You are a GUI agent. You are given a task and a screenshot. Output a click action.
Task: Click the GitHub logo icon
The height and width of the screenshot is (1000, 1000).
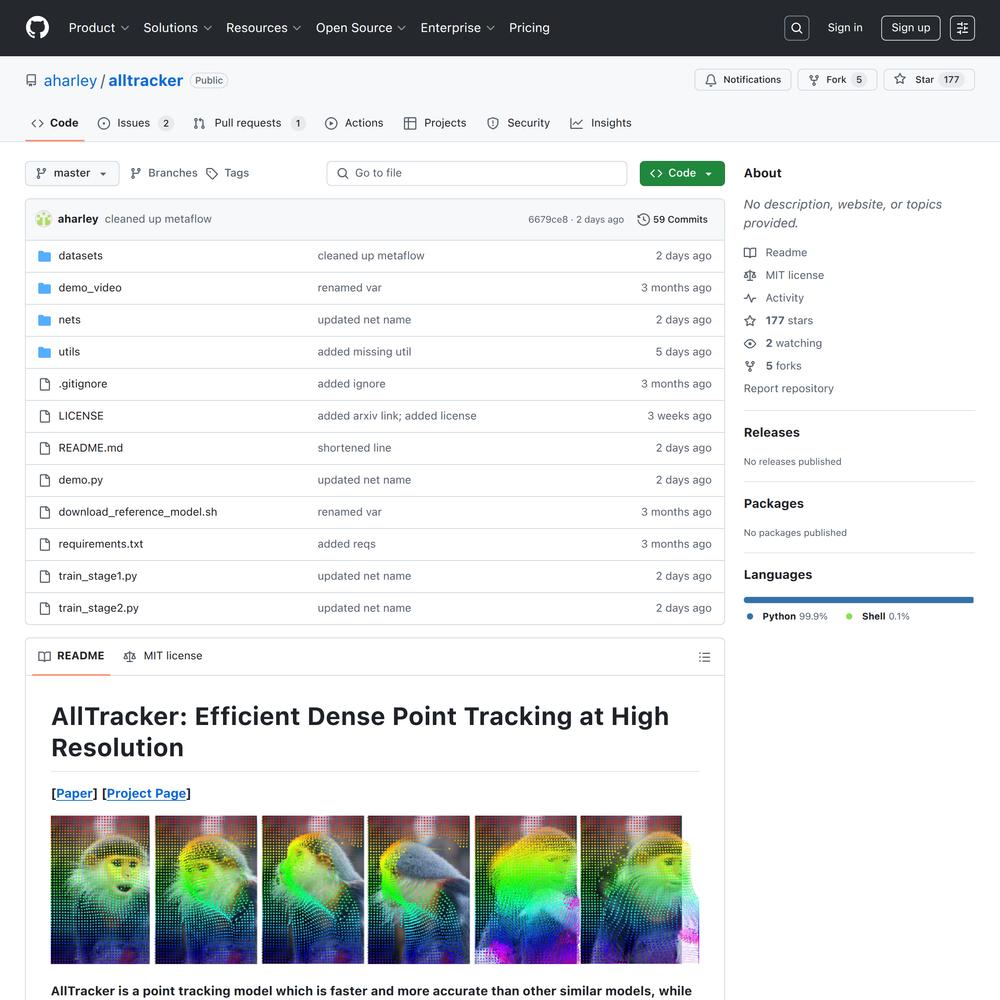point(38,27)
